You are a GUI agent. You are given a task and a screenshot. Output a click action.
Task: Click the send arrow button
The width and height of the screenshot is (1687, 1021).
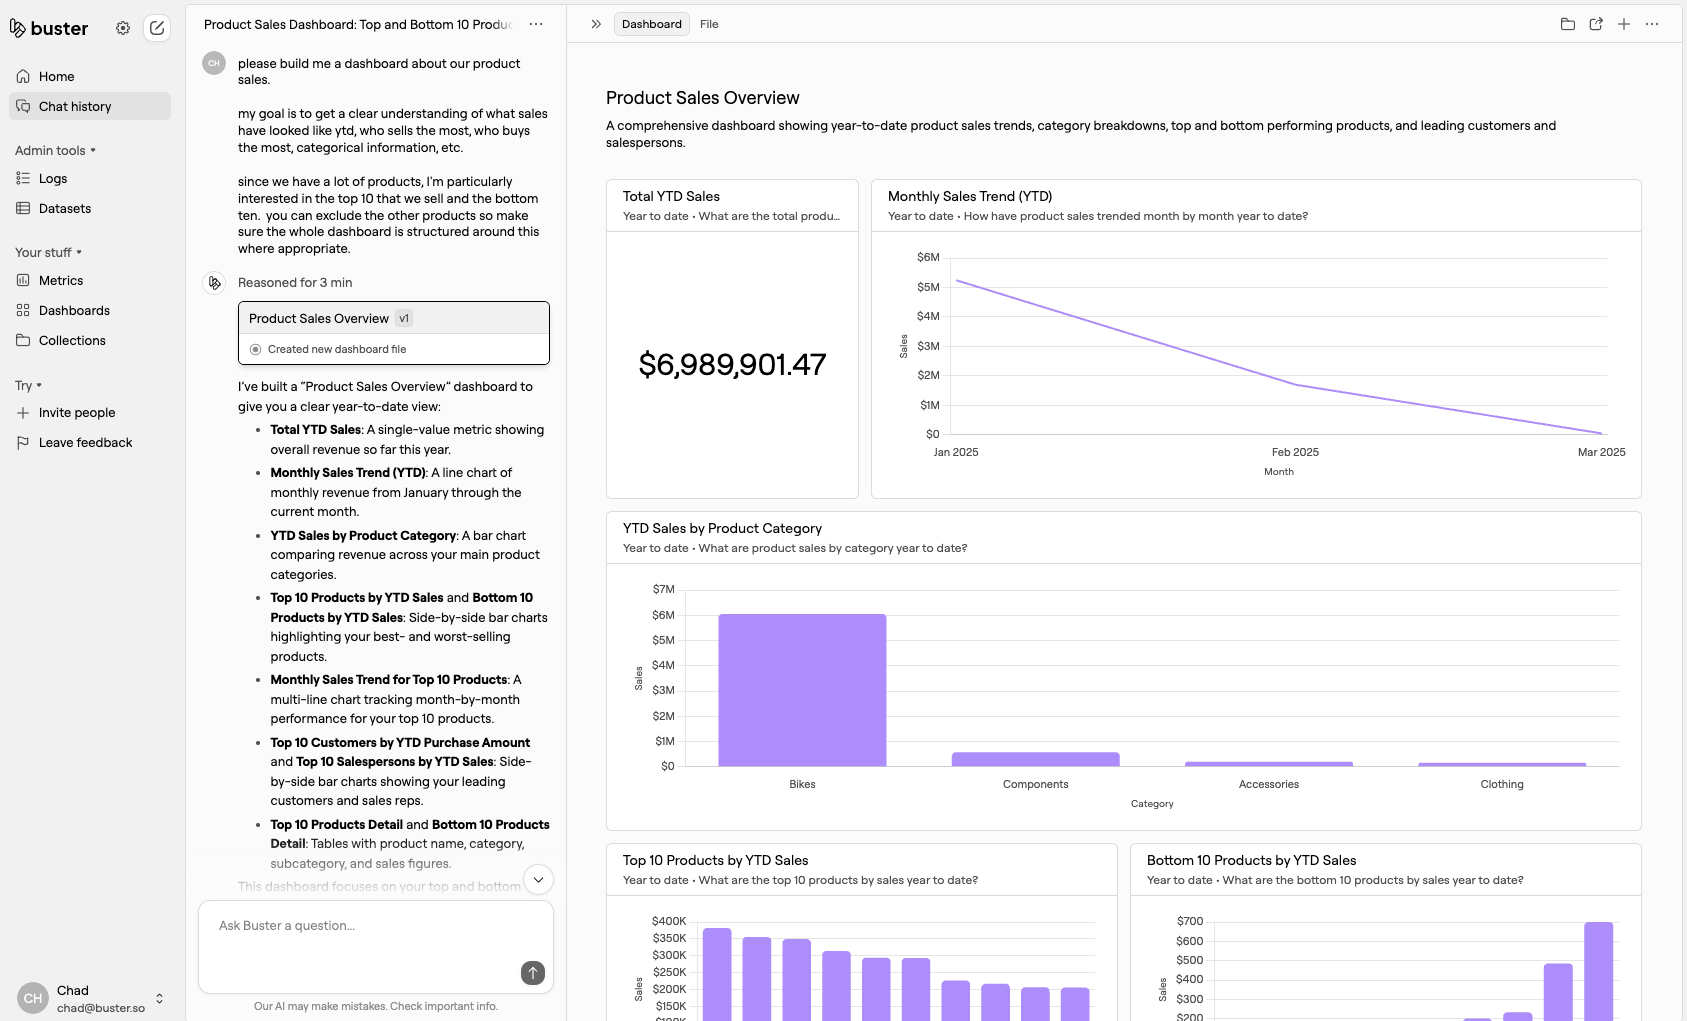pyautogui.click(x=533, y=973)
